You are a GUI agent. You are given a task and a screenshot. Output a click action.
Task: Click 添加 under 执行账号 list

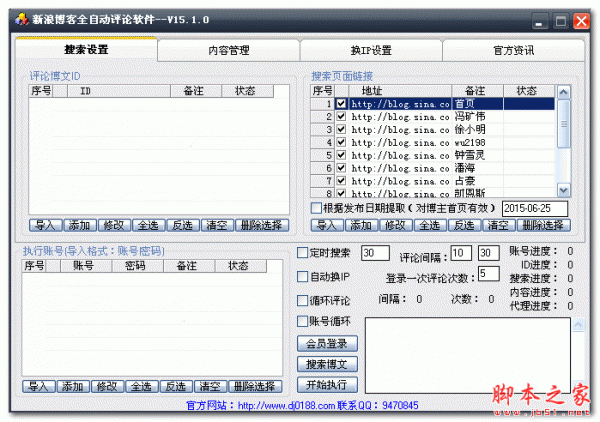73,386
